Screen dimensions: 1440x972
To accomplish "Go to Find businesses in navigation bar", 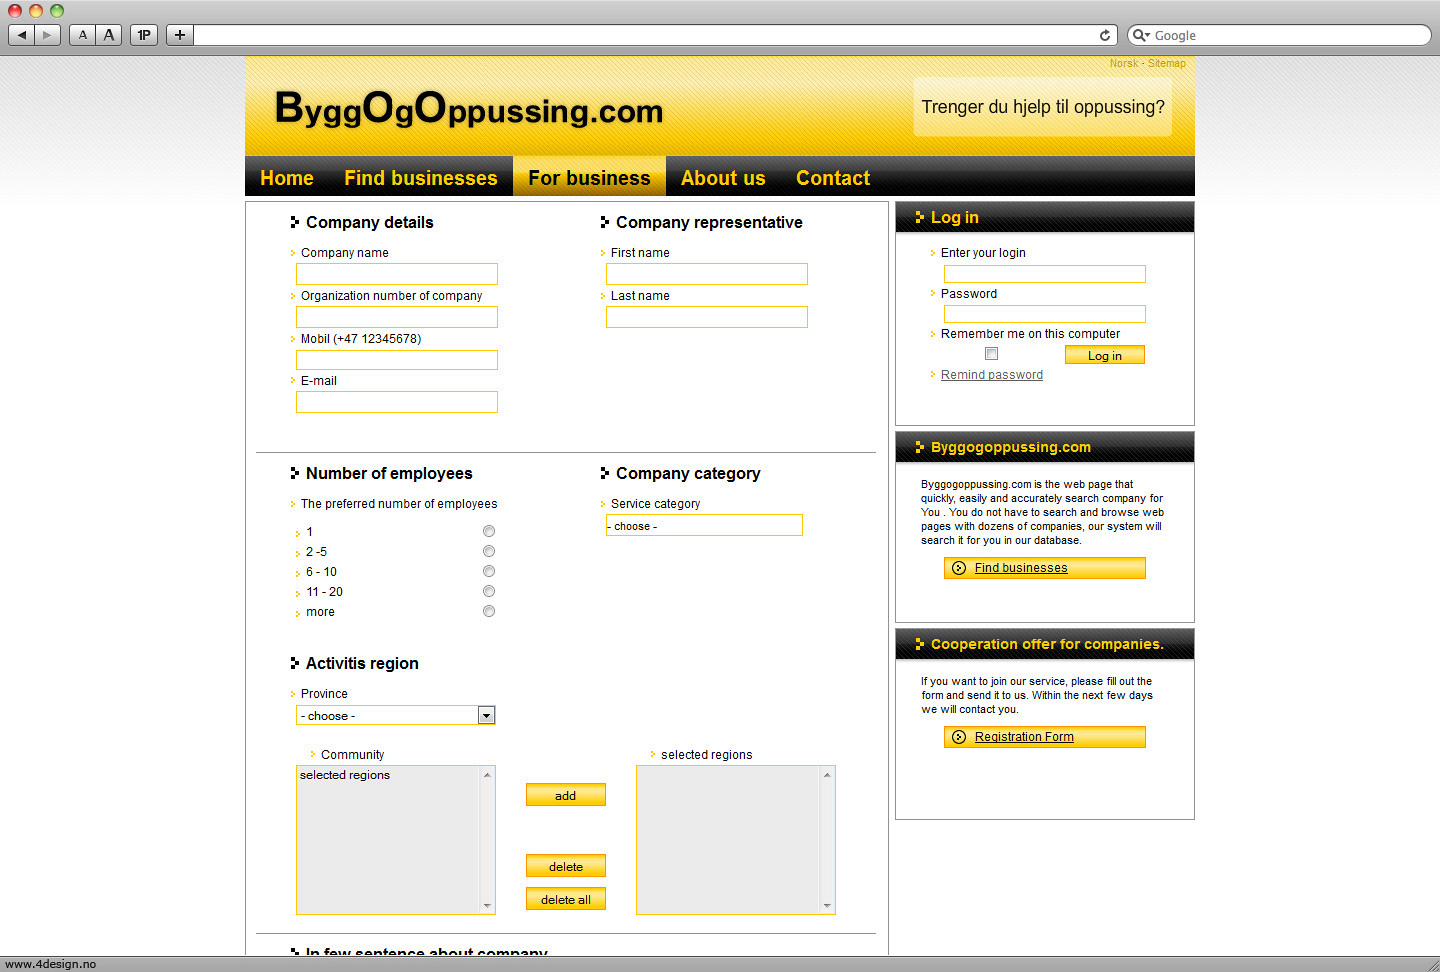I will click(421, 178).
